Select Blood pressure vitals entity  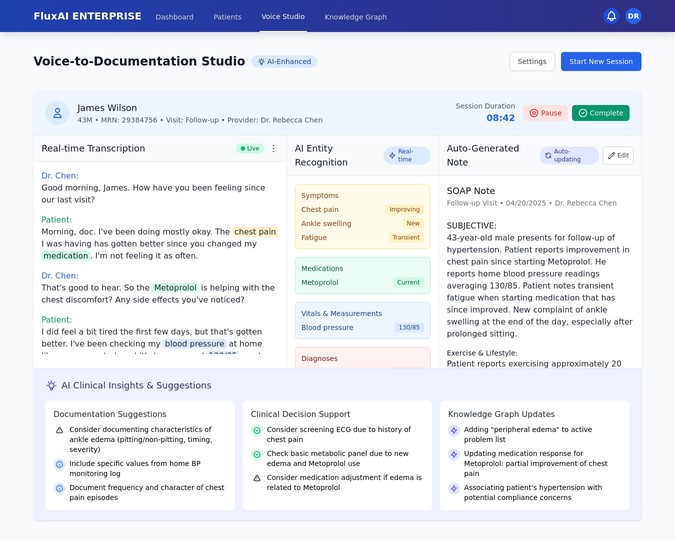point(327,327)
